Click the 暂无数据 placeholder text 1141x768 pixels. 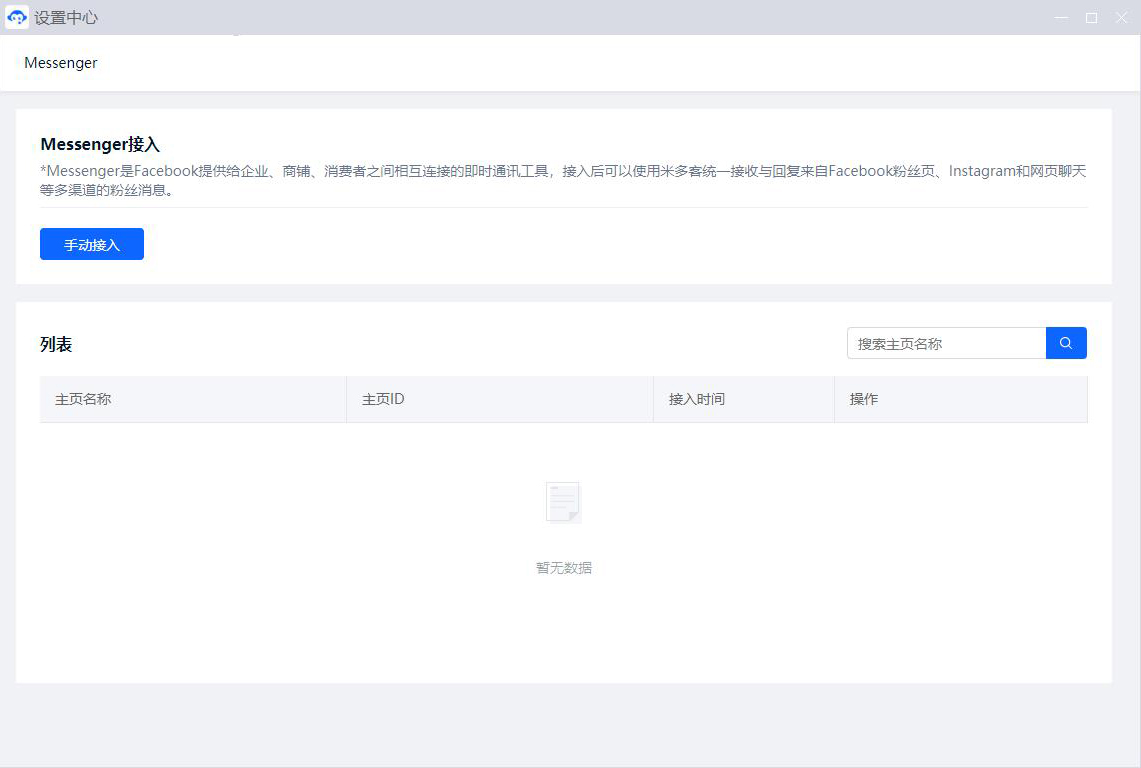click(564, 568)
